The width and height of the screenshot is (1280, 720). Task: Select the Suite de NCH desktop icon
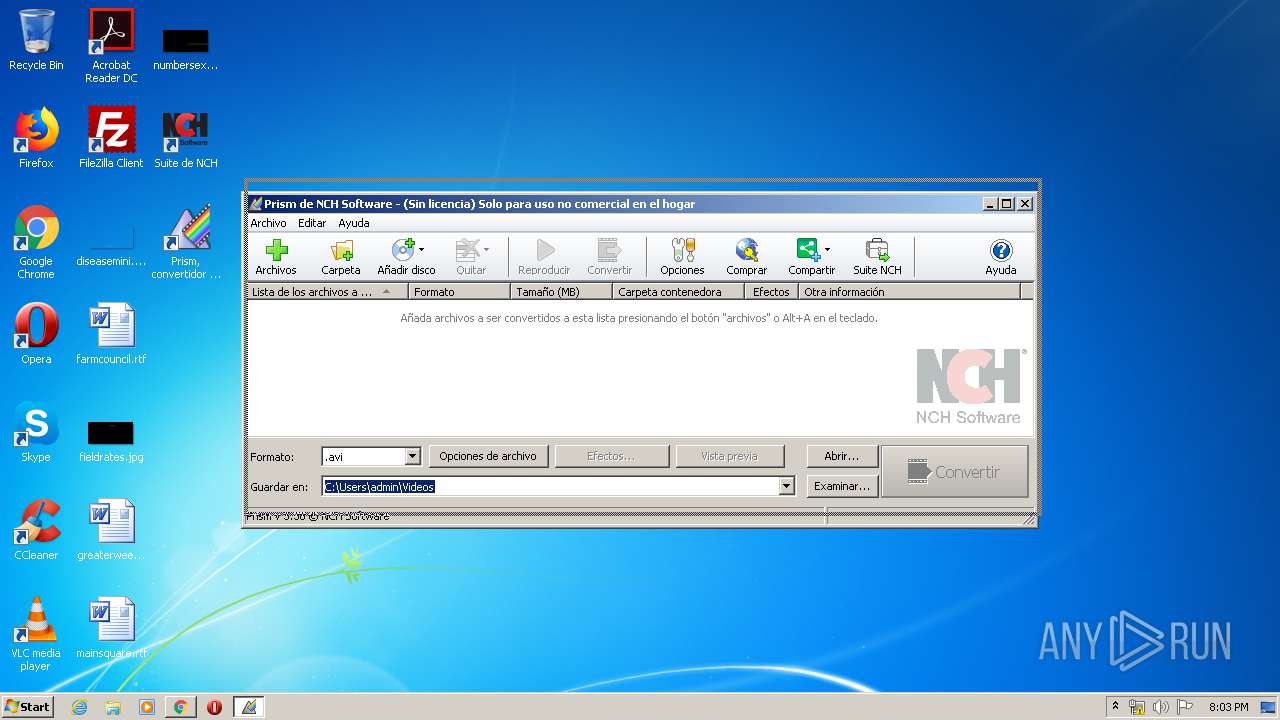coord(186,138)
